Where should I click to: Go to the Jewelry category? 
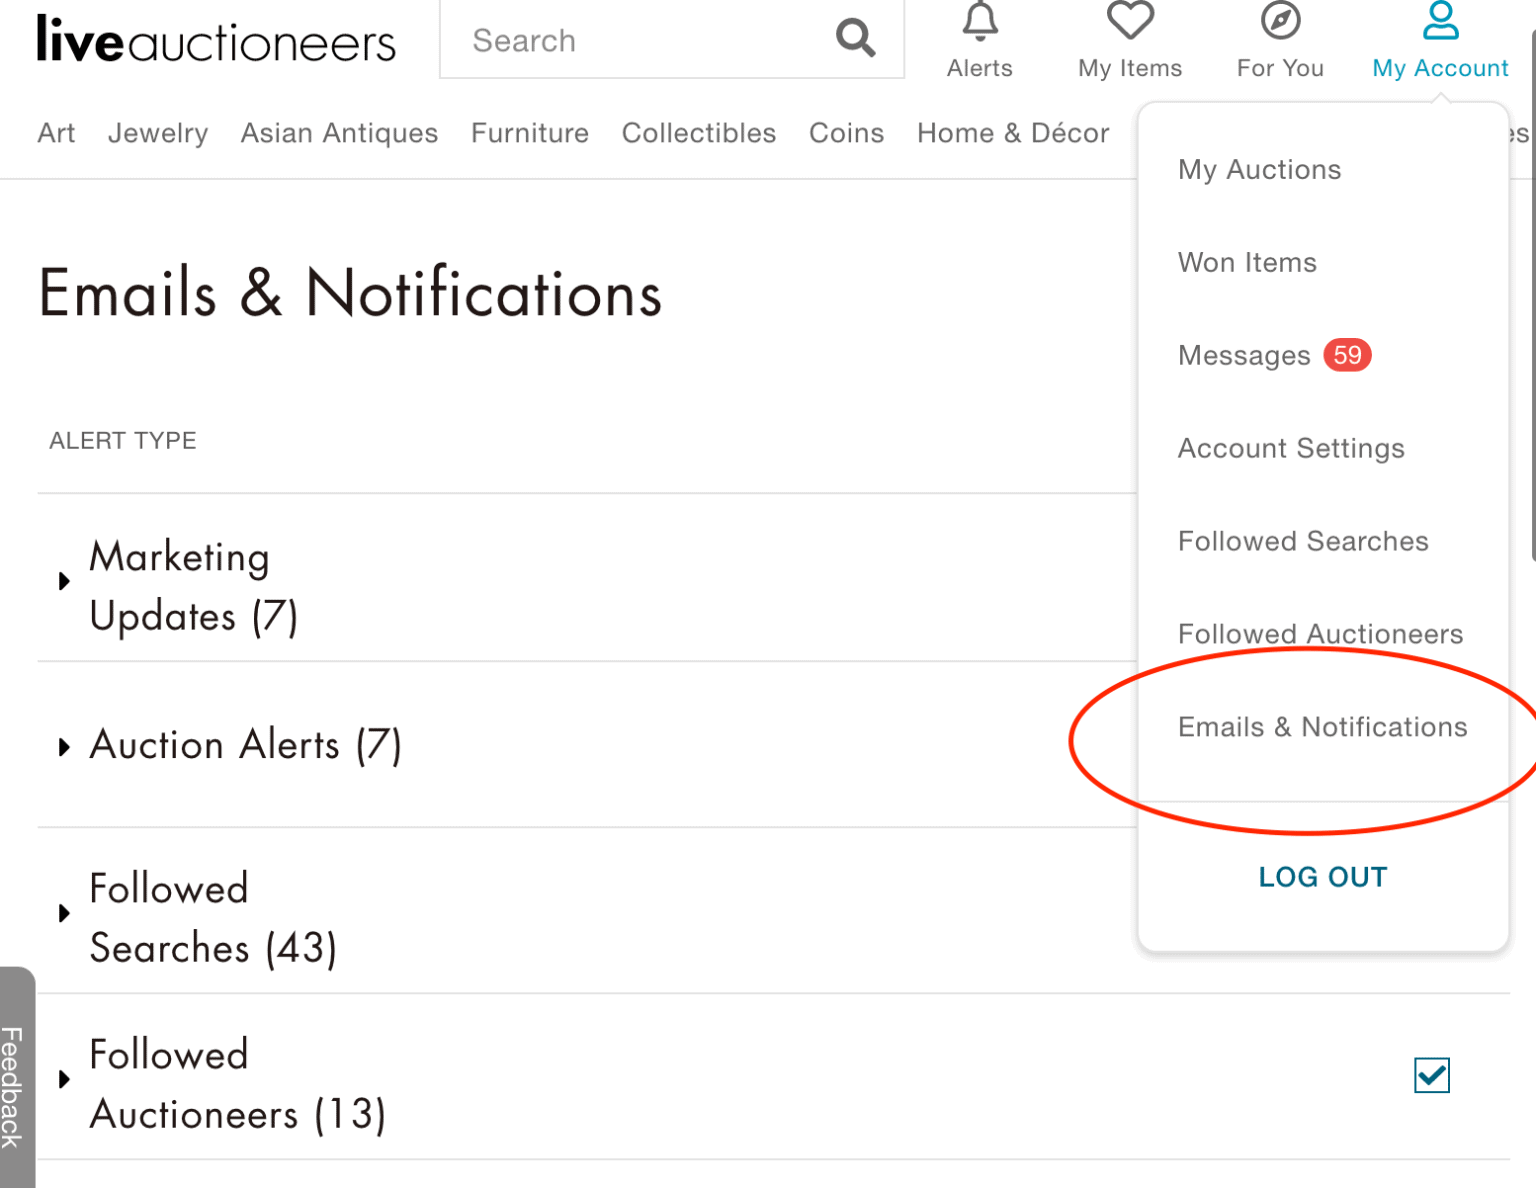[158, 133]
